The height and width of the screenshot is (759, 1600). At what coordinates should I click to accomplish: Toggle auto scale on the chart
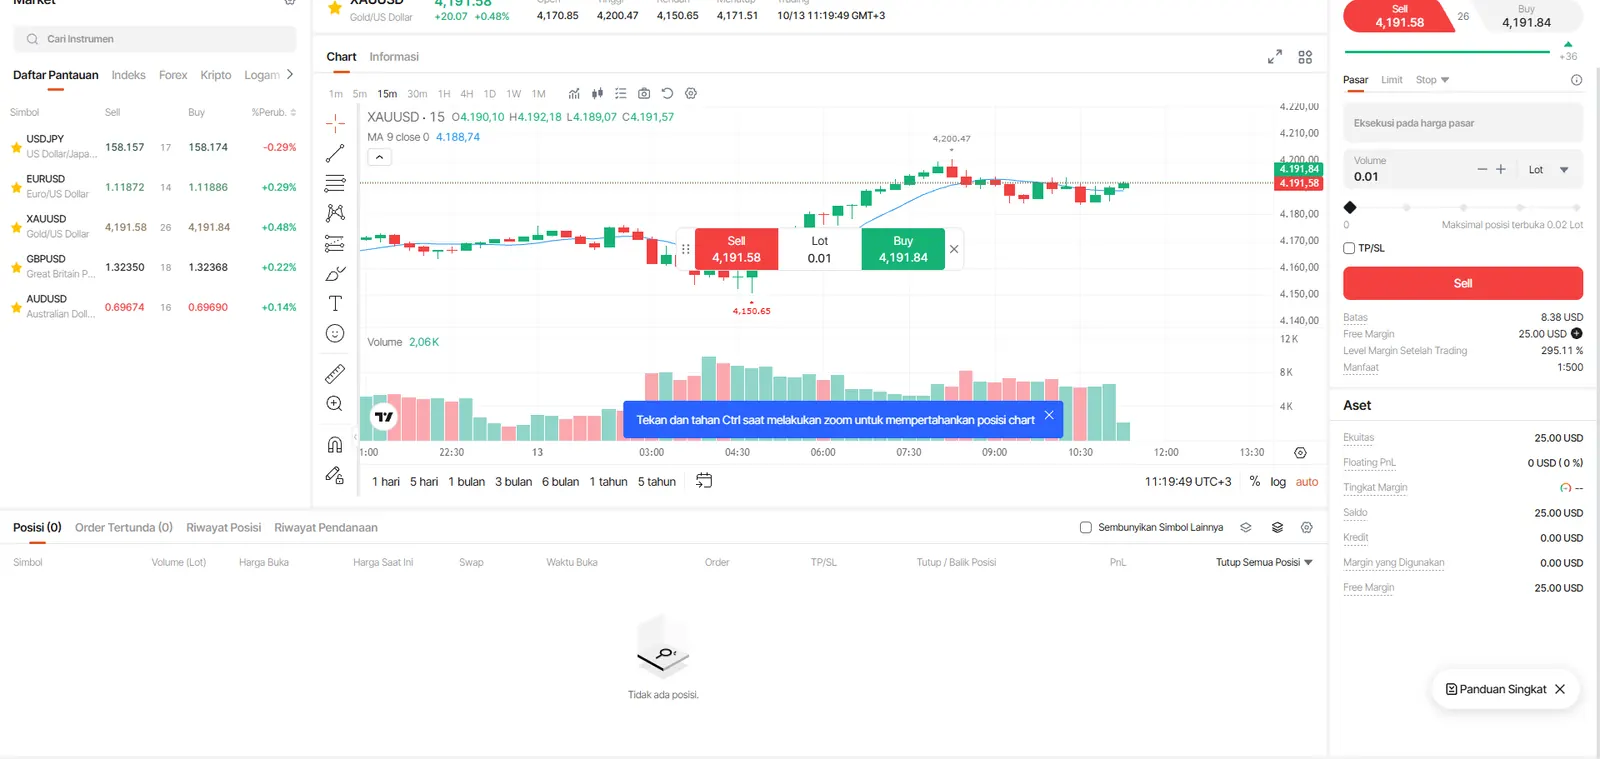(x=1307, y=482)
